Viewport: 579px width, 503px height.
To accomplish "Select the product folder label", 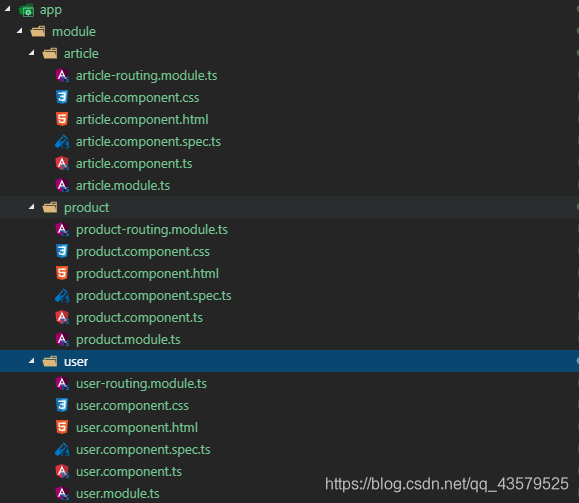I will 86,208.
